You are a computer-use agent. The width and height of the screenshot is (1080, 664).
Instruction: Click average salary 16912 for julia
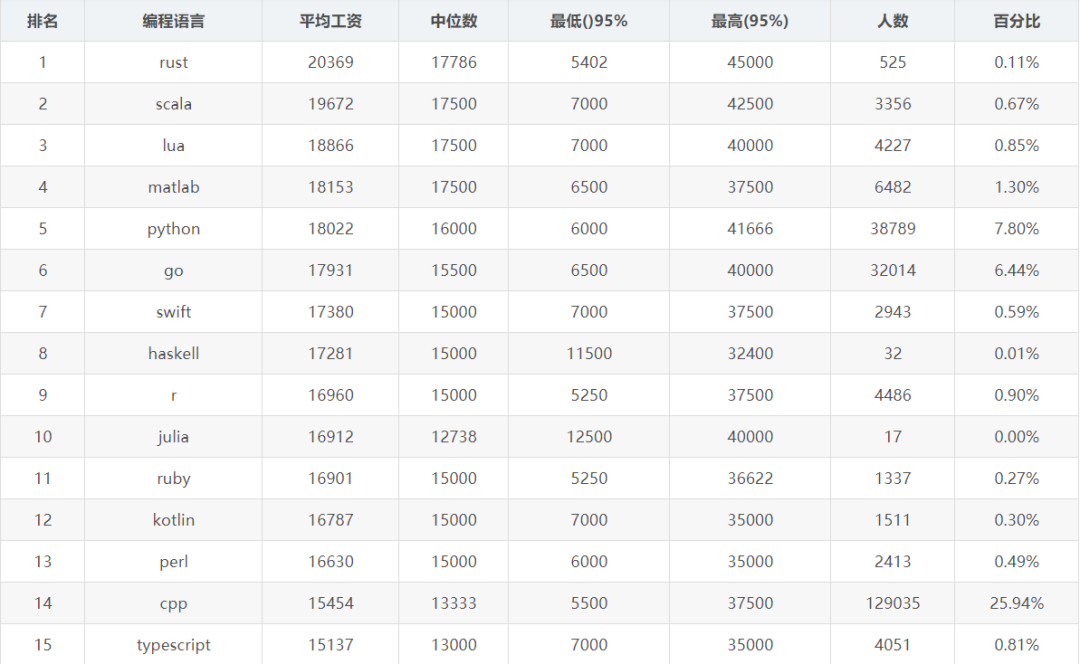(331, 437)
